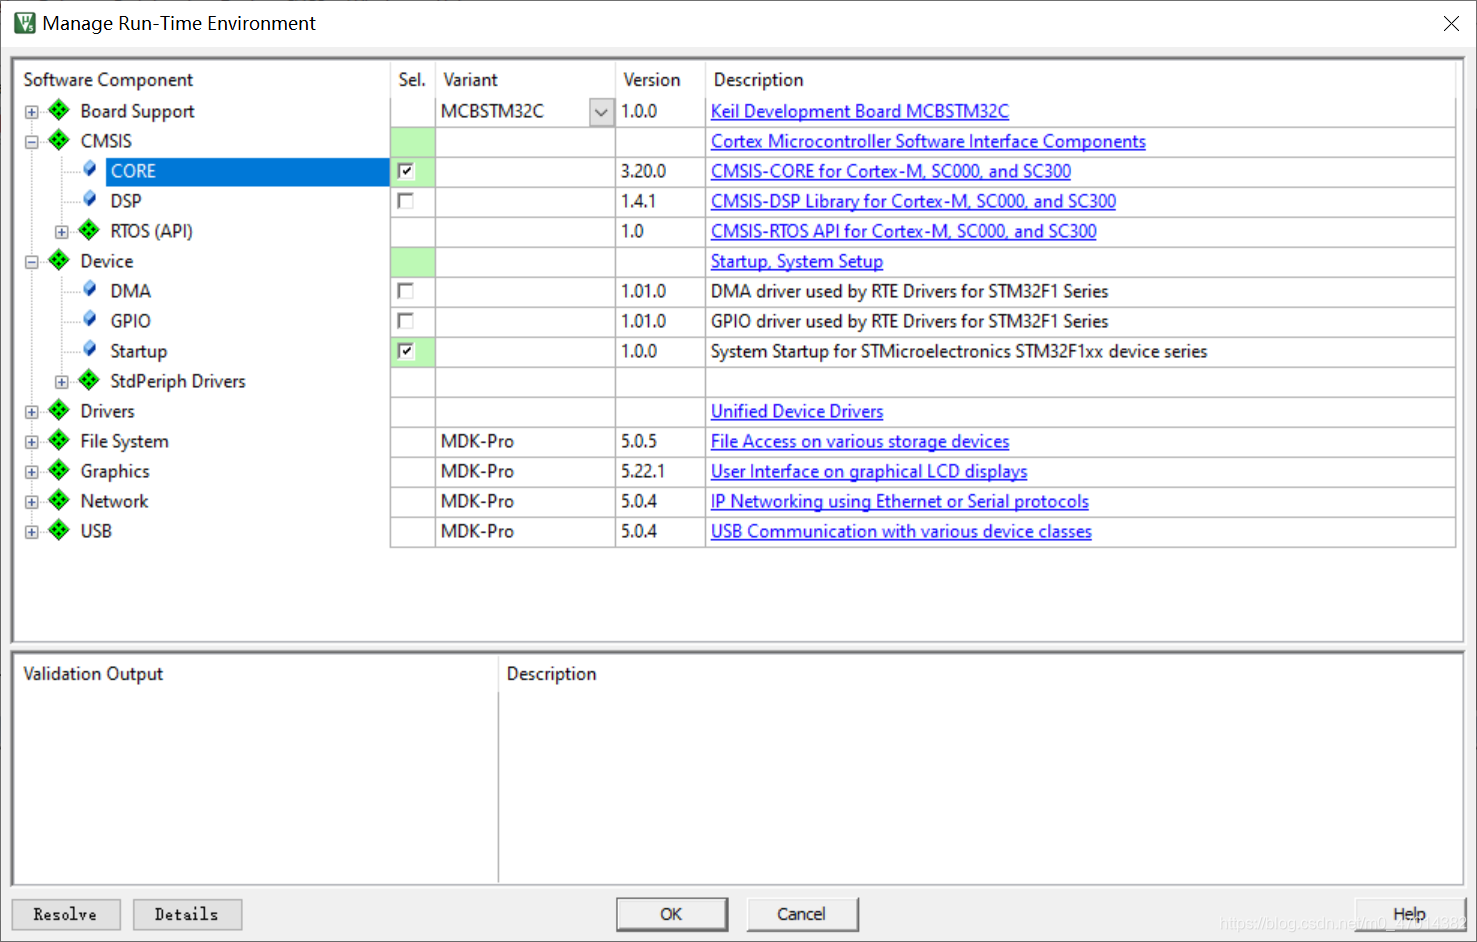Open File Access on various storage devices link
The image size is (1477, 942).
click(860, 441)
